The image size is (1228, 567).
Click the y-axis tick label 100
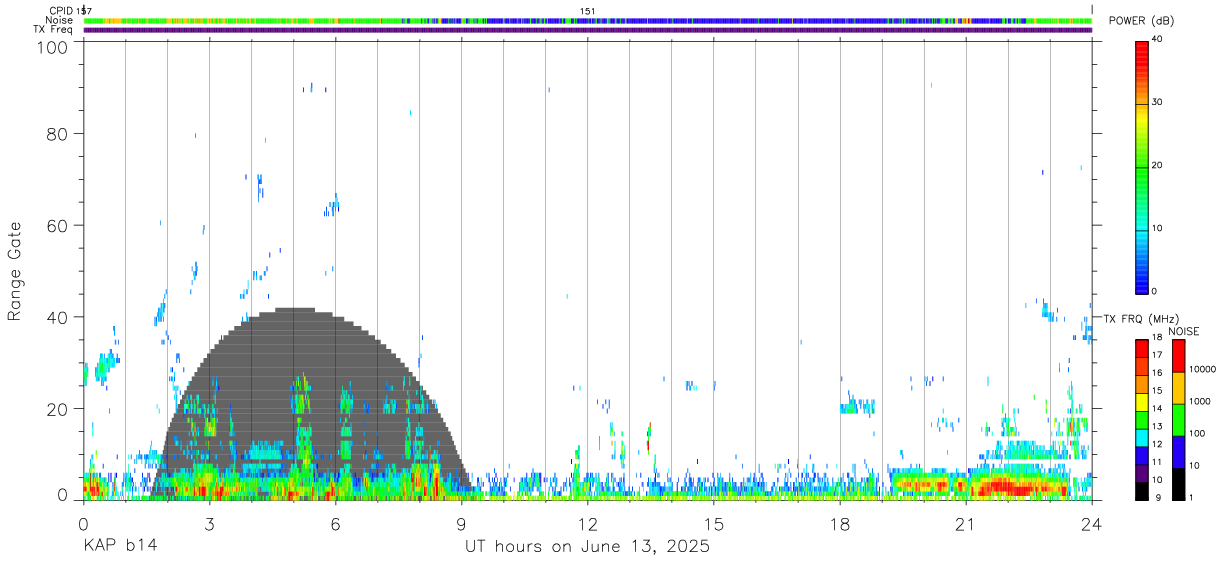click(51, 46)
